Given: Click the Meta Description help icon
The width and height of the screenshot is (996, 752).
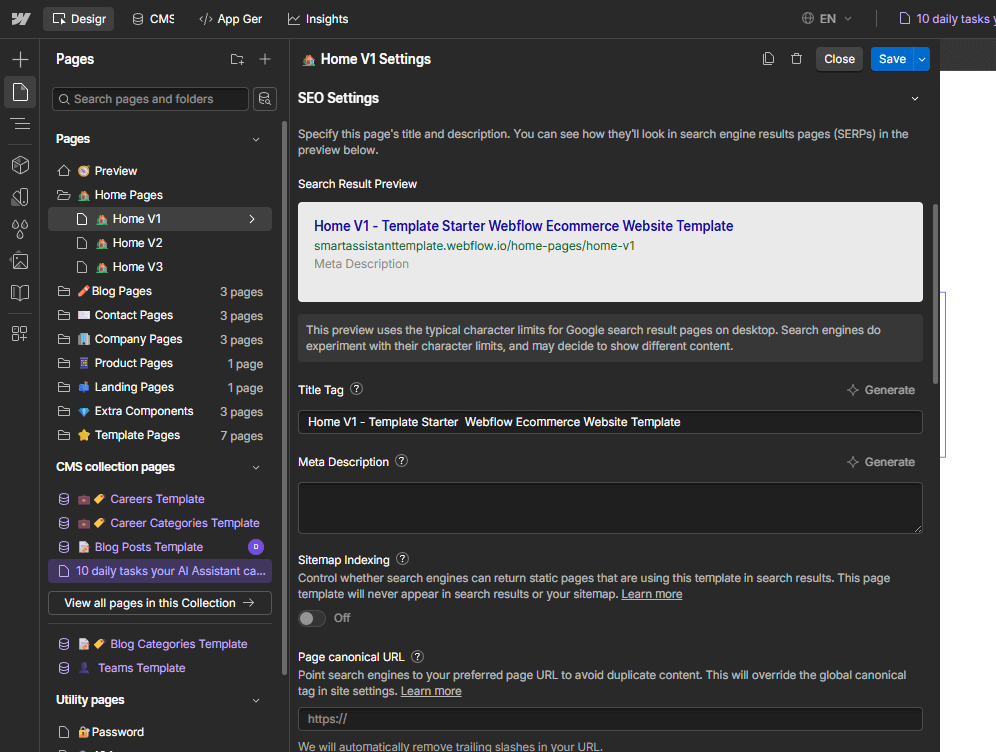Looking at the screenshot, I should [401, 461].
